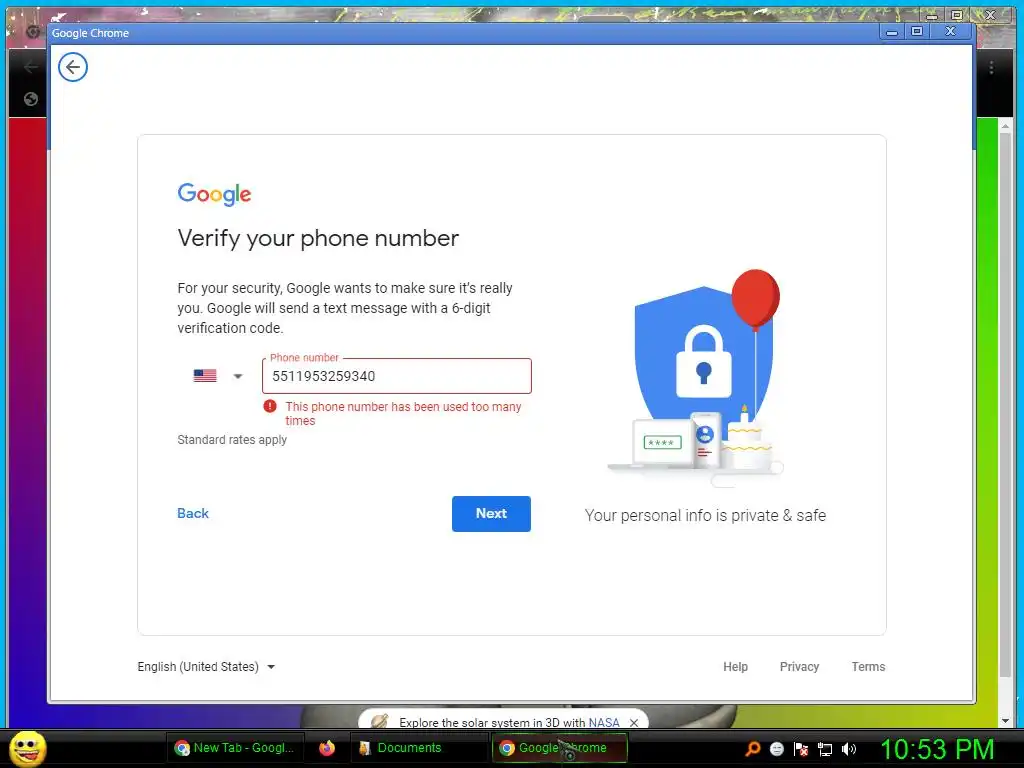
Task: Click the three-dot menu in background browser
Action: click(991, 67)
